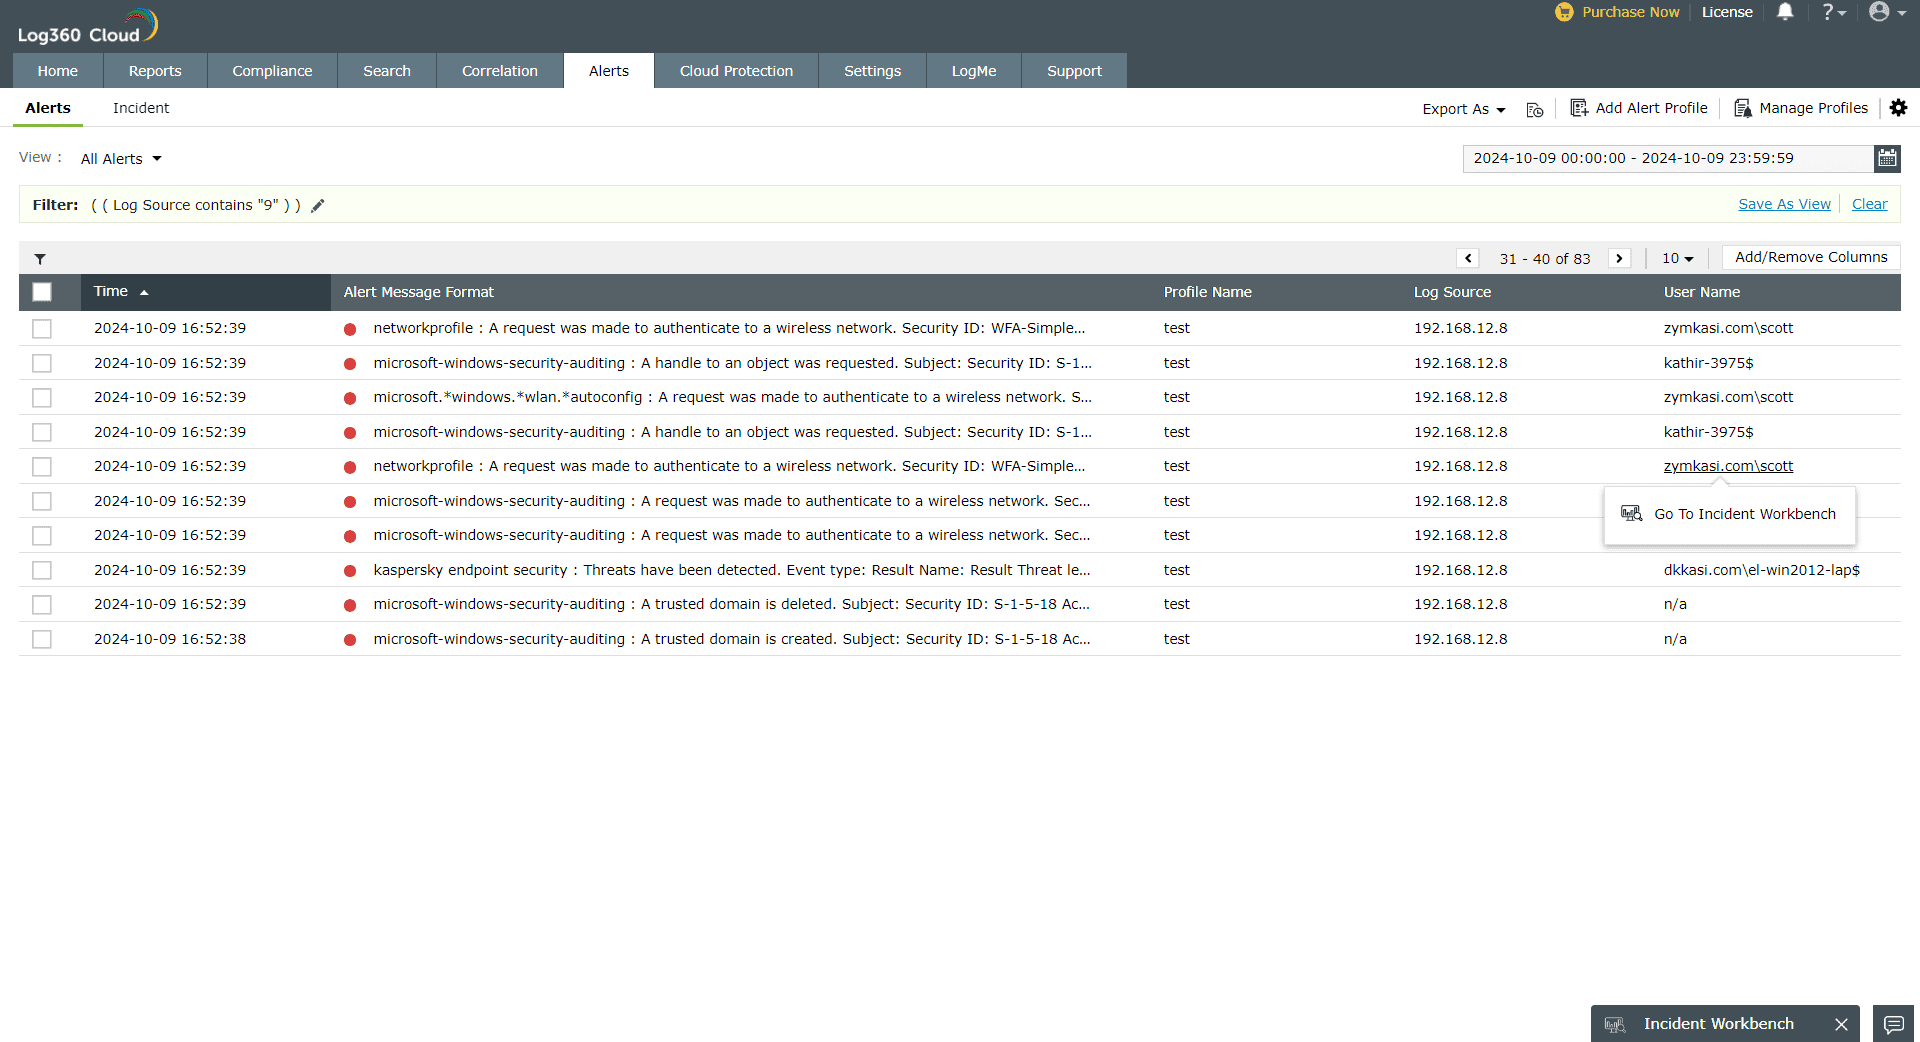
Task: Open the Correlation menu
Action: [x=499, y=70]
